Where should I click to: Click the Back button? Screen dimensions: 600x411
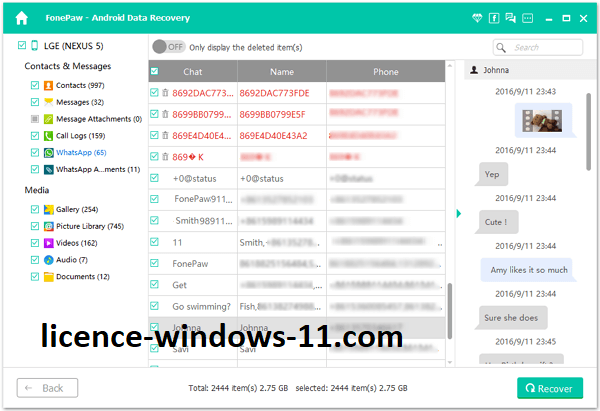tap(45, 388)
